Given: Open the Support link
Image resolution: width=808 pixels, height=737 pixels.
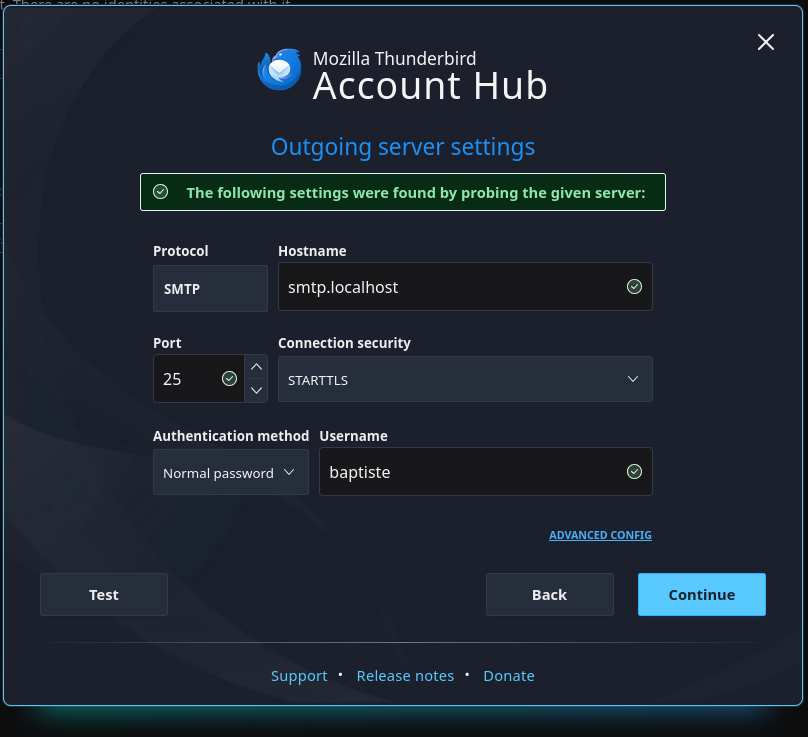Looking at the screenshot, I should point(299,675).
